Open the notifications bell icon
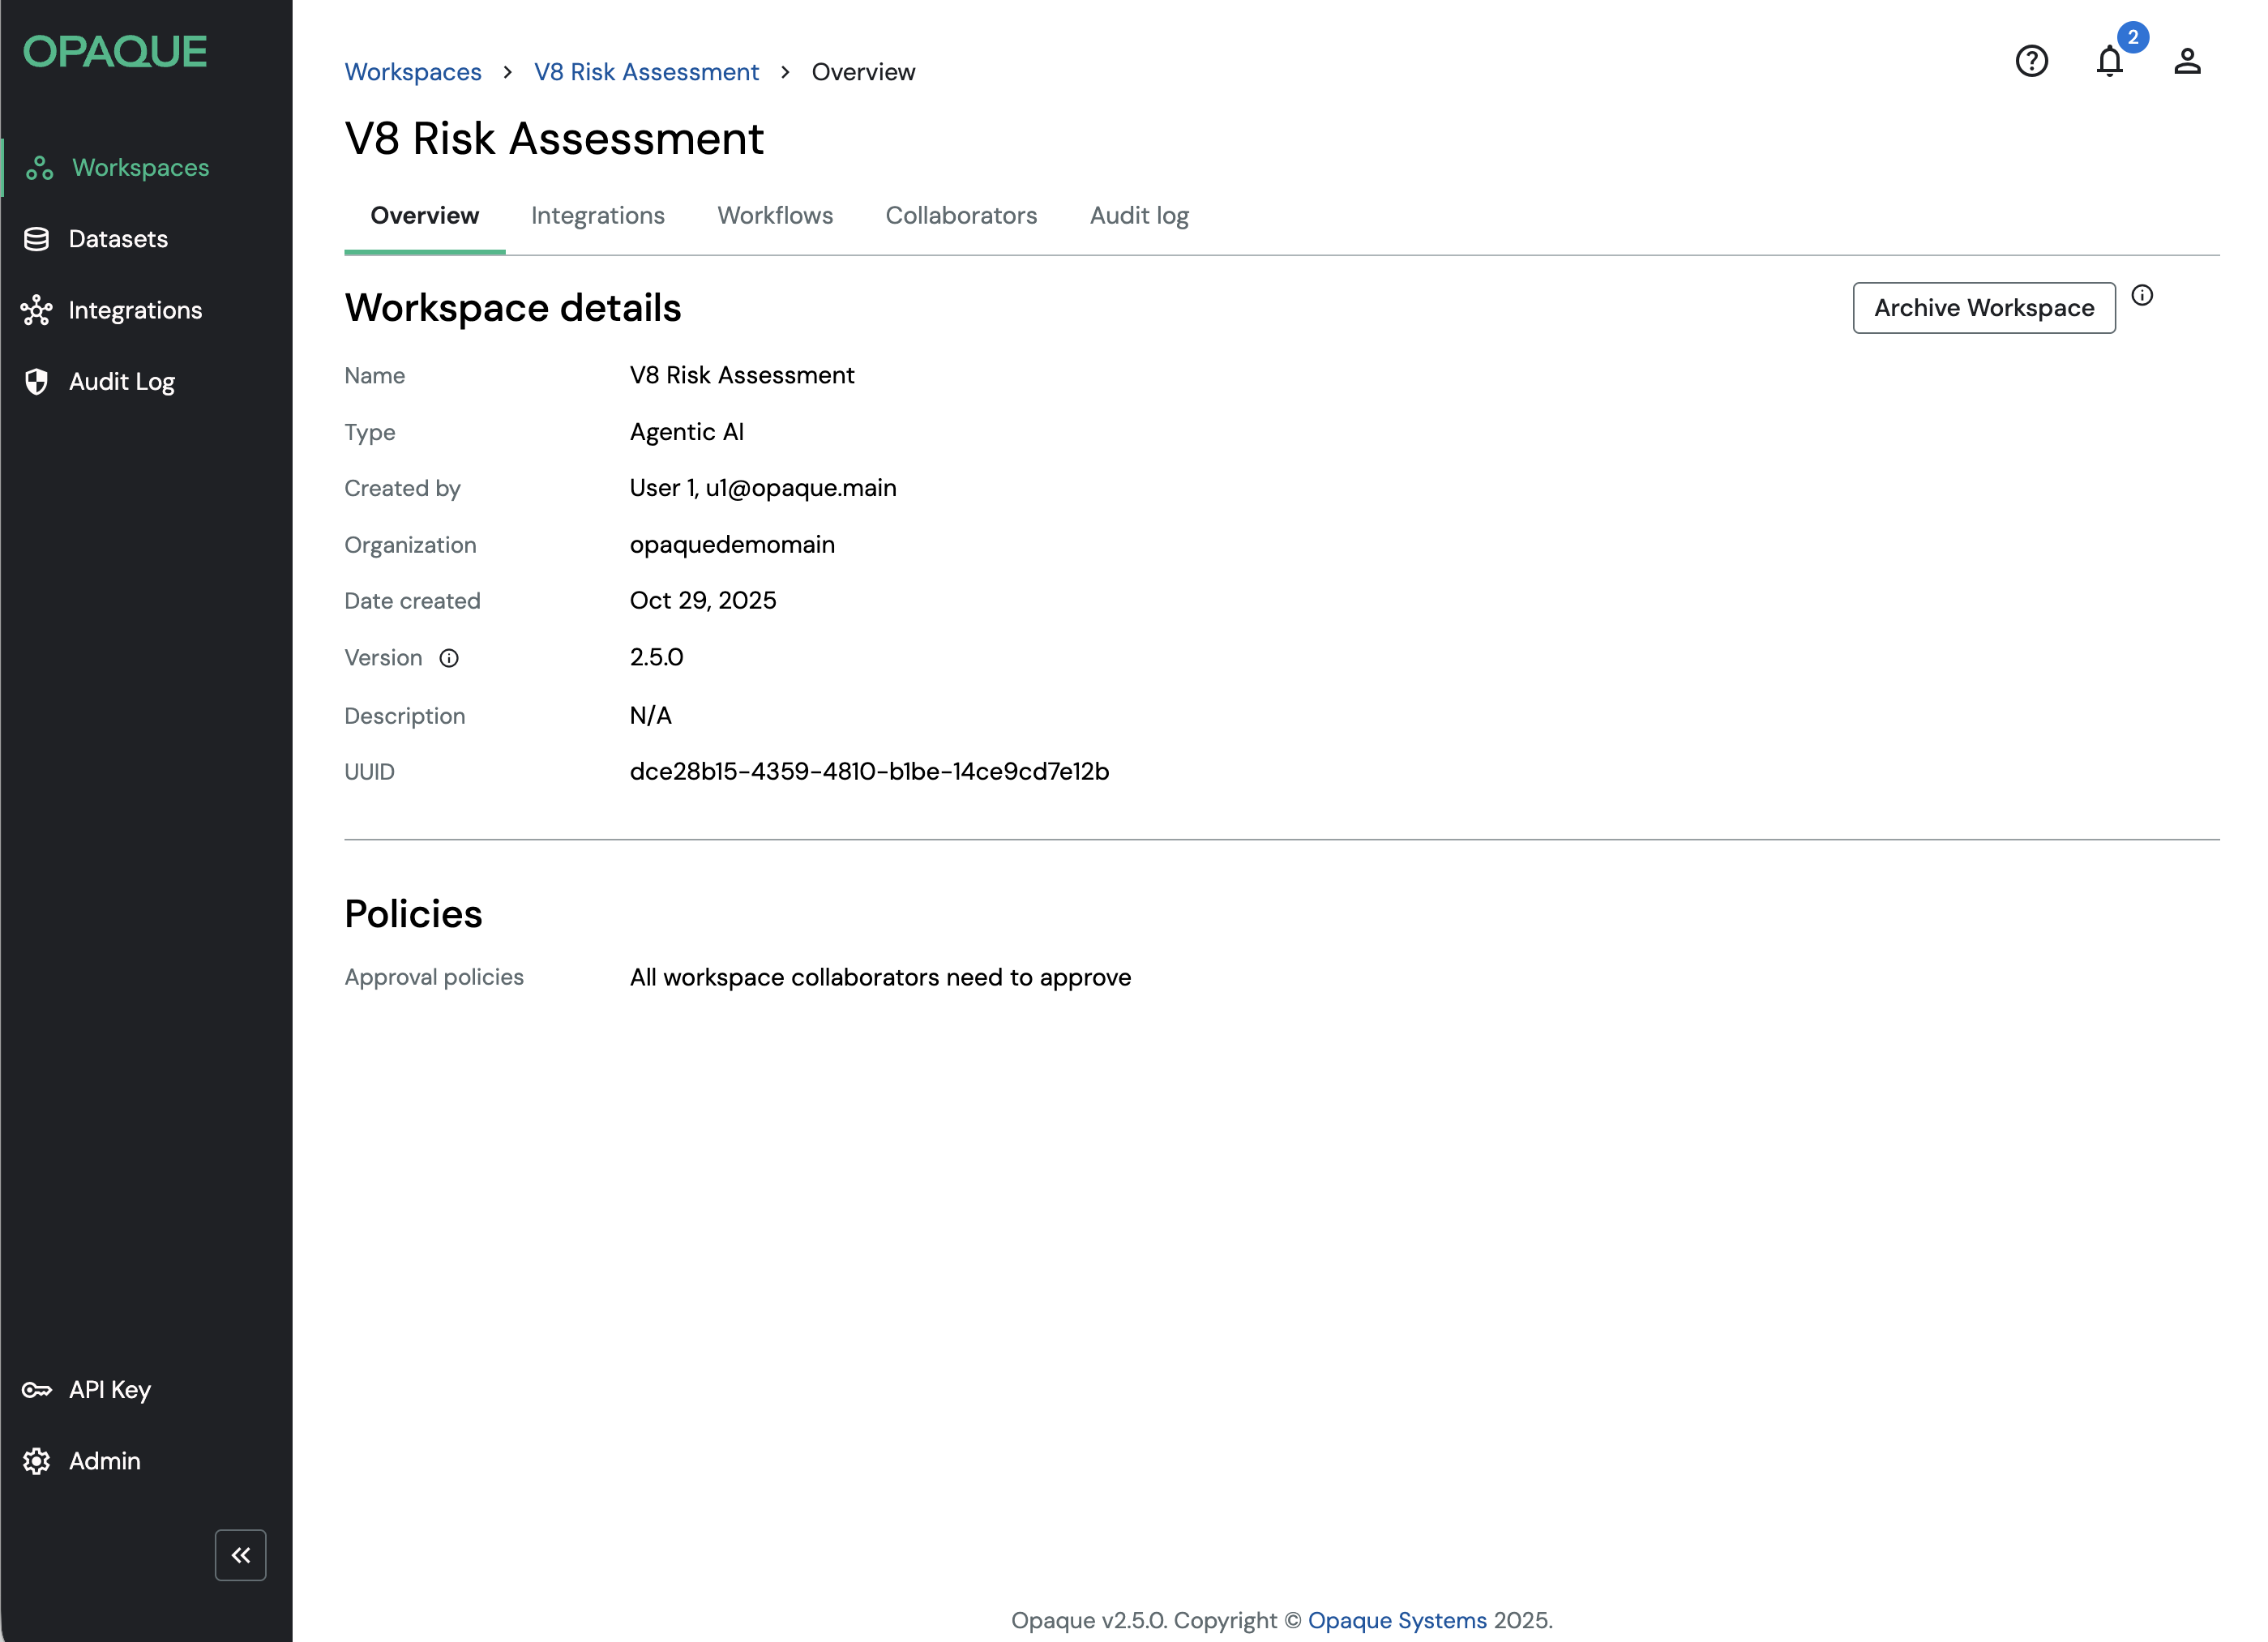Viewport: 2268px width, 1642px height. pyautogui.click(x=2109, y=61)
